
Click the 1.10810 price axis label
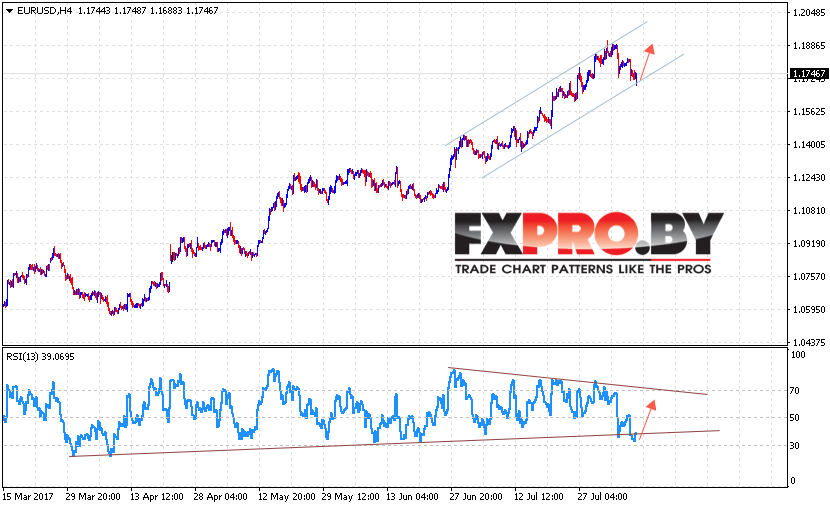click(809, 211)
